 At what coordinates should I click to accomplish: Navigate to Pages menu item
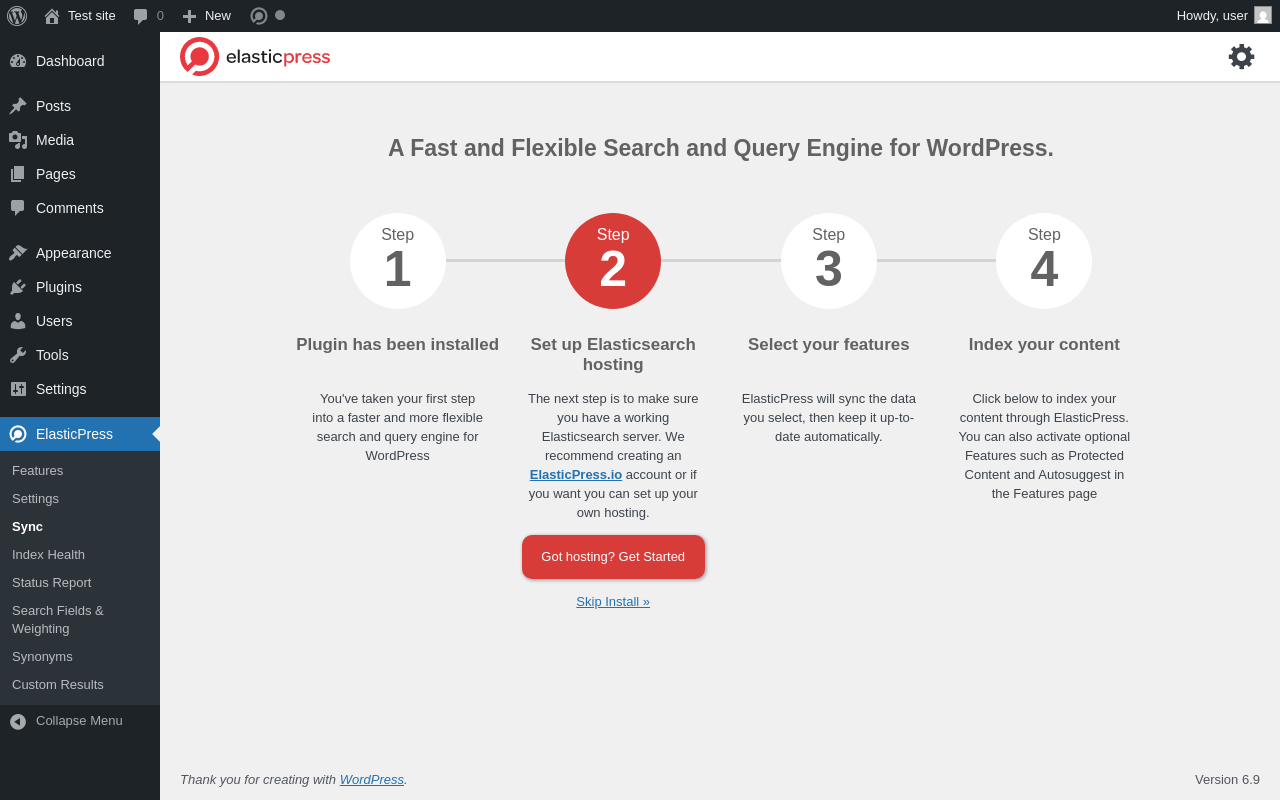point(80,174)
